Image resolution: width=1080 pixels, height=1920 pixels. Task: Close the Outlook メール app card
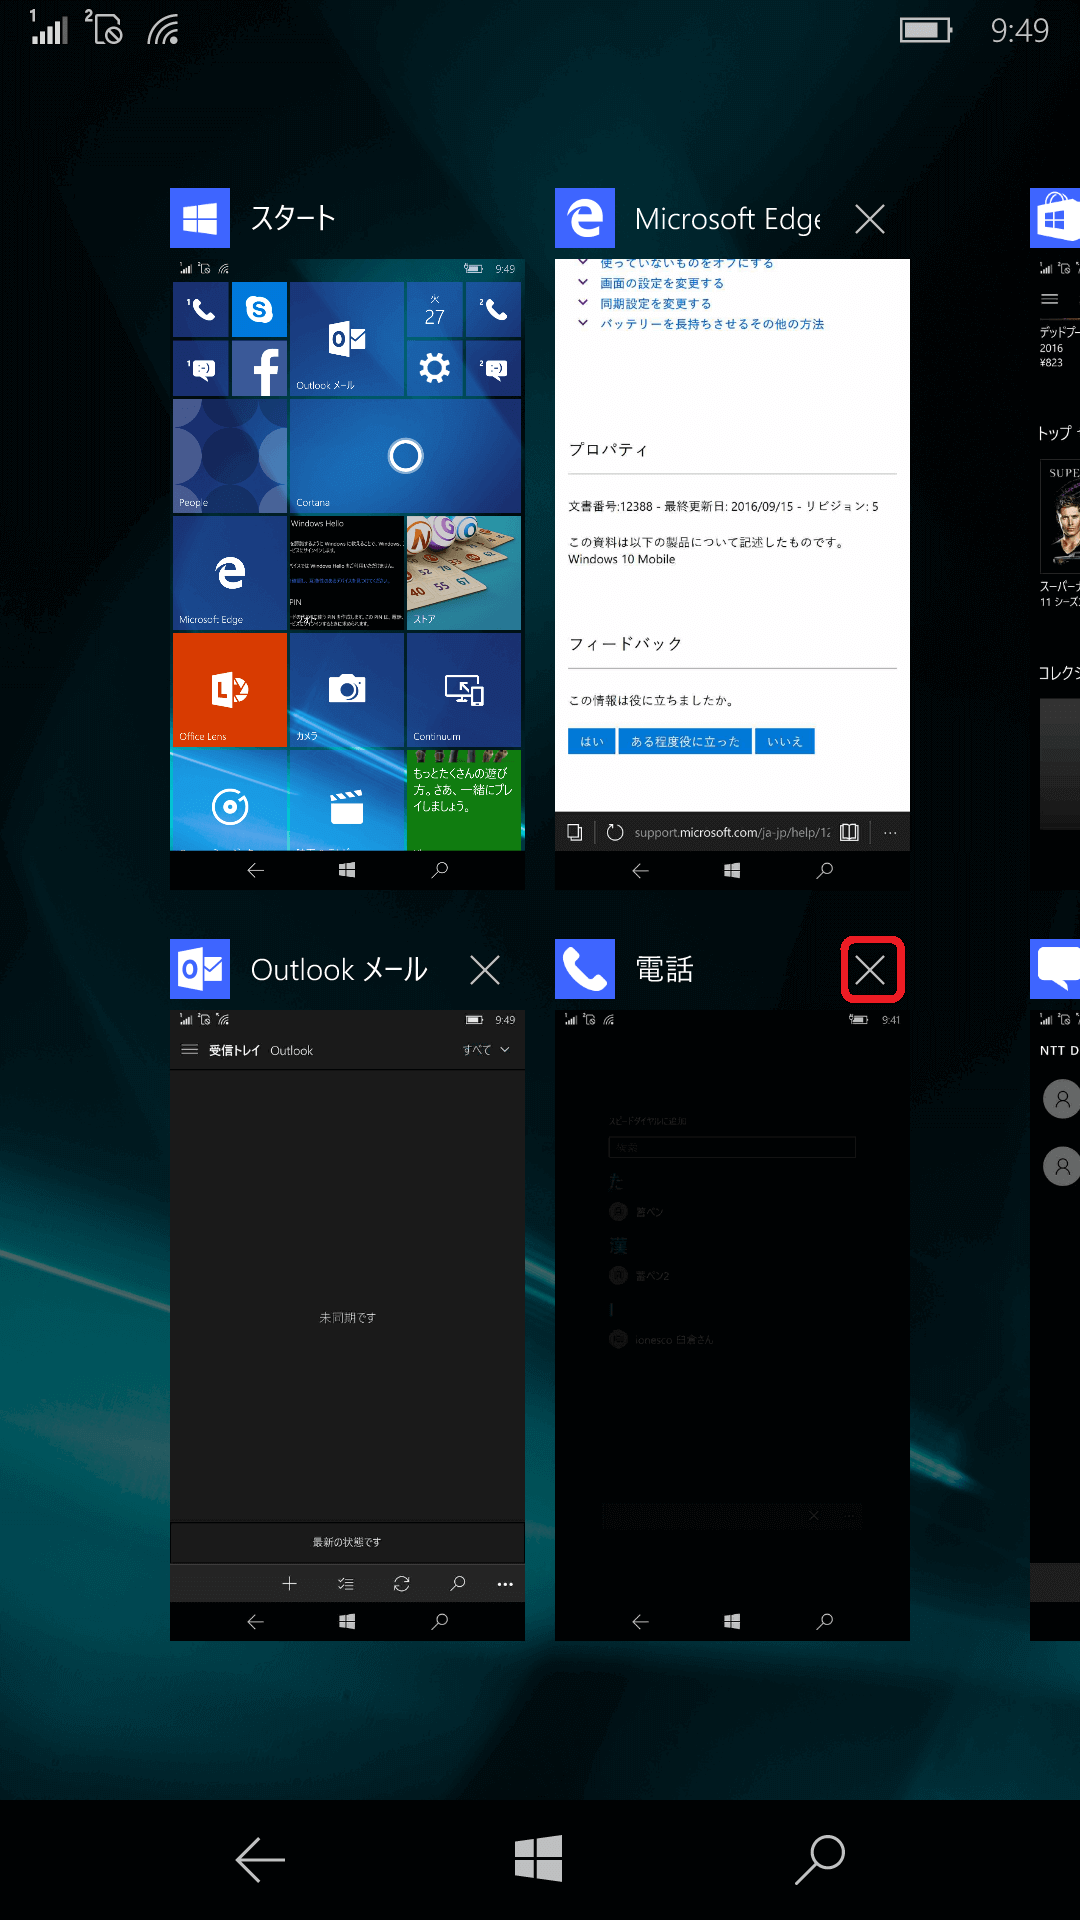tap(485, 969)
